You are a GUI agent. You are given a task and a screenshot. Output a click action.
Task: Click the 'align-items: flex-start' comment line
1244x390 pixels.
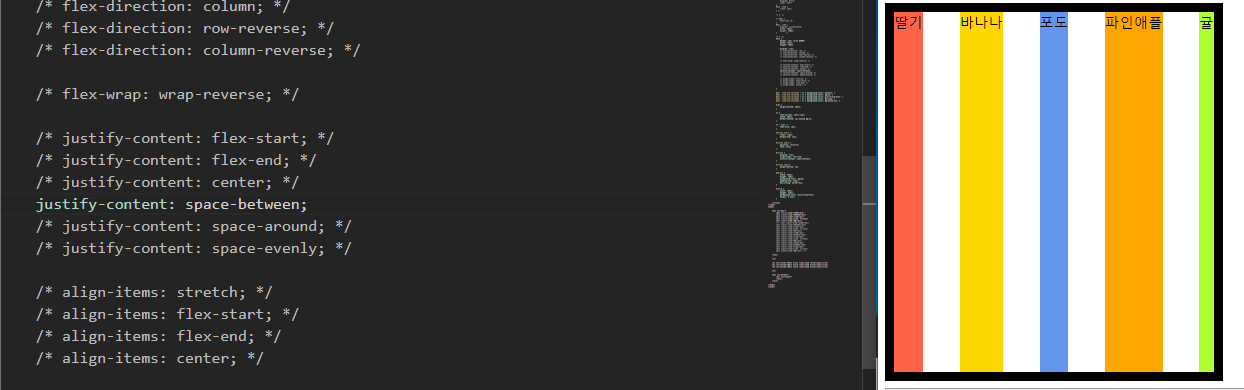(x=167, y=314)
